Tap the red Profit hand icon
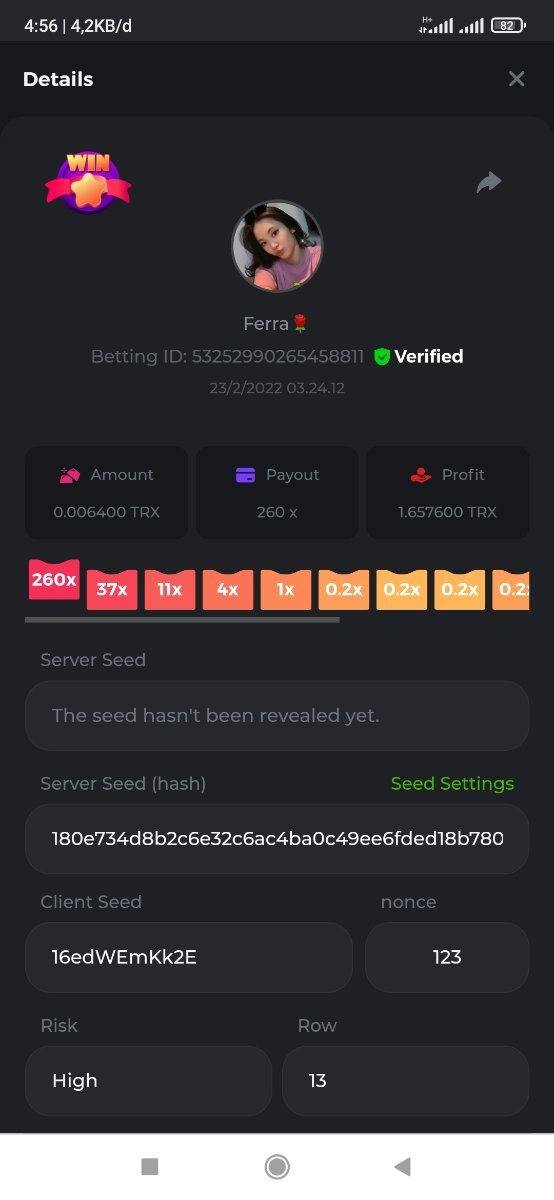Image resolution: width=554 pixels, height=1200 pixels. [421, 475]
